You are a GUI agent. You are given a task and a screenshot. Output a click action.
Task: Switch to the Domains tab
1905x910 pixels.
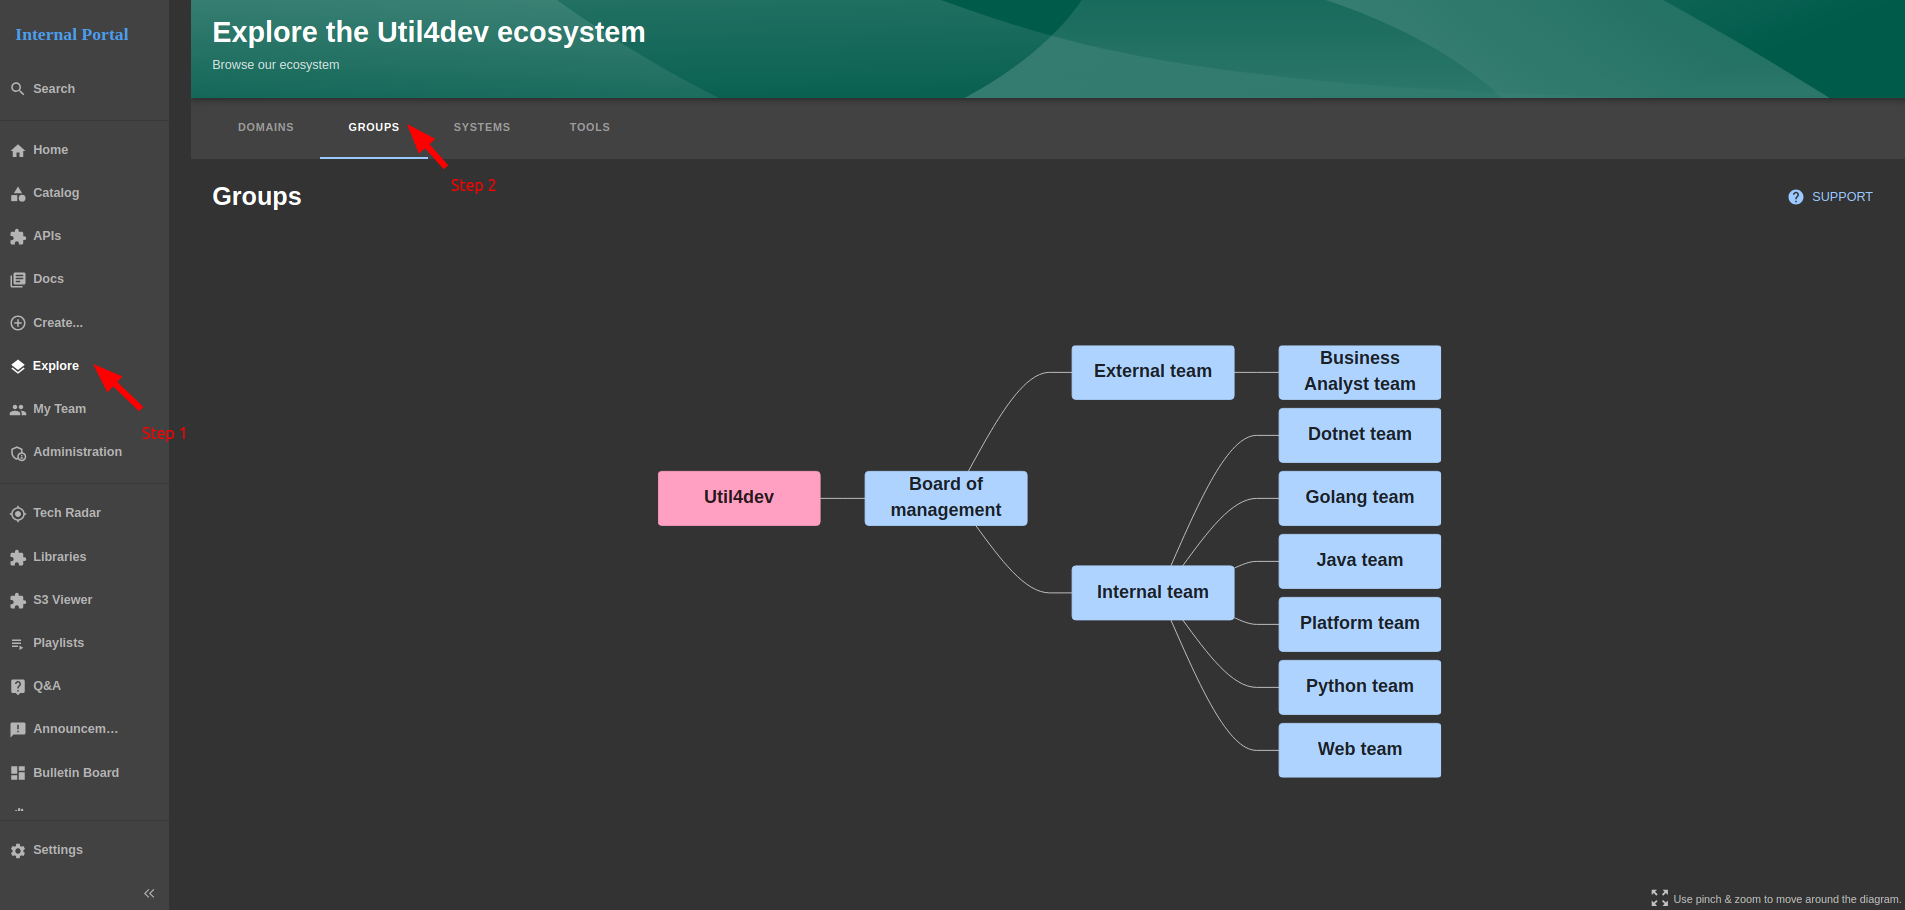tap(266, 128)
